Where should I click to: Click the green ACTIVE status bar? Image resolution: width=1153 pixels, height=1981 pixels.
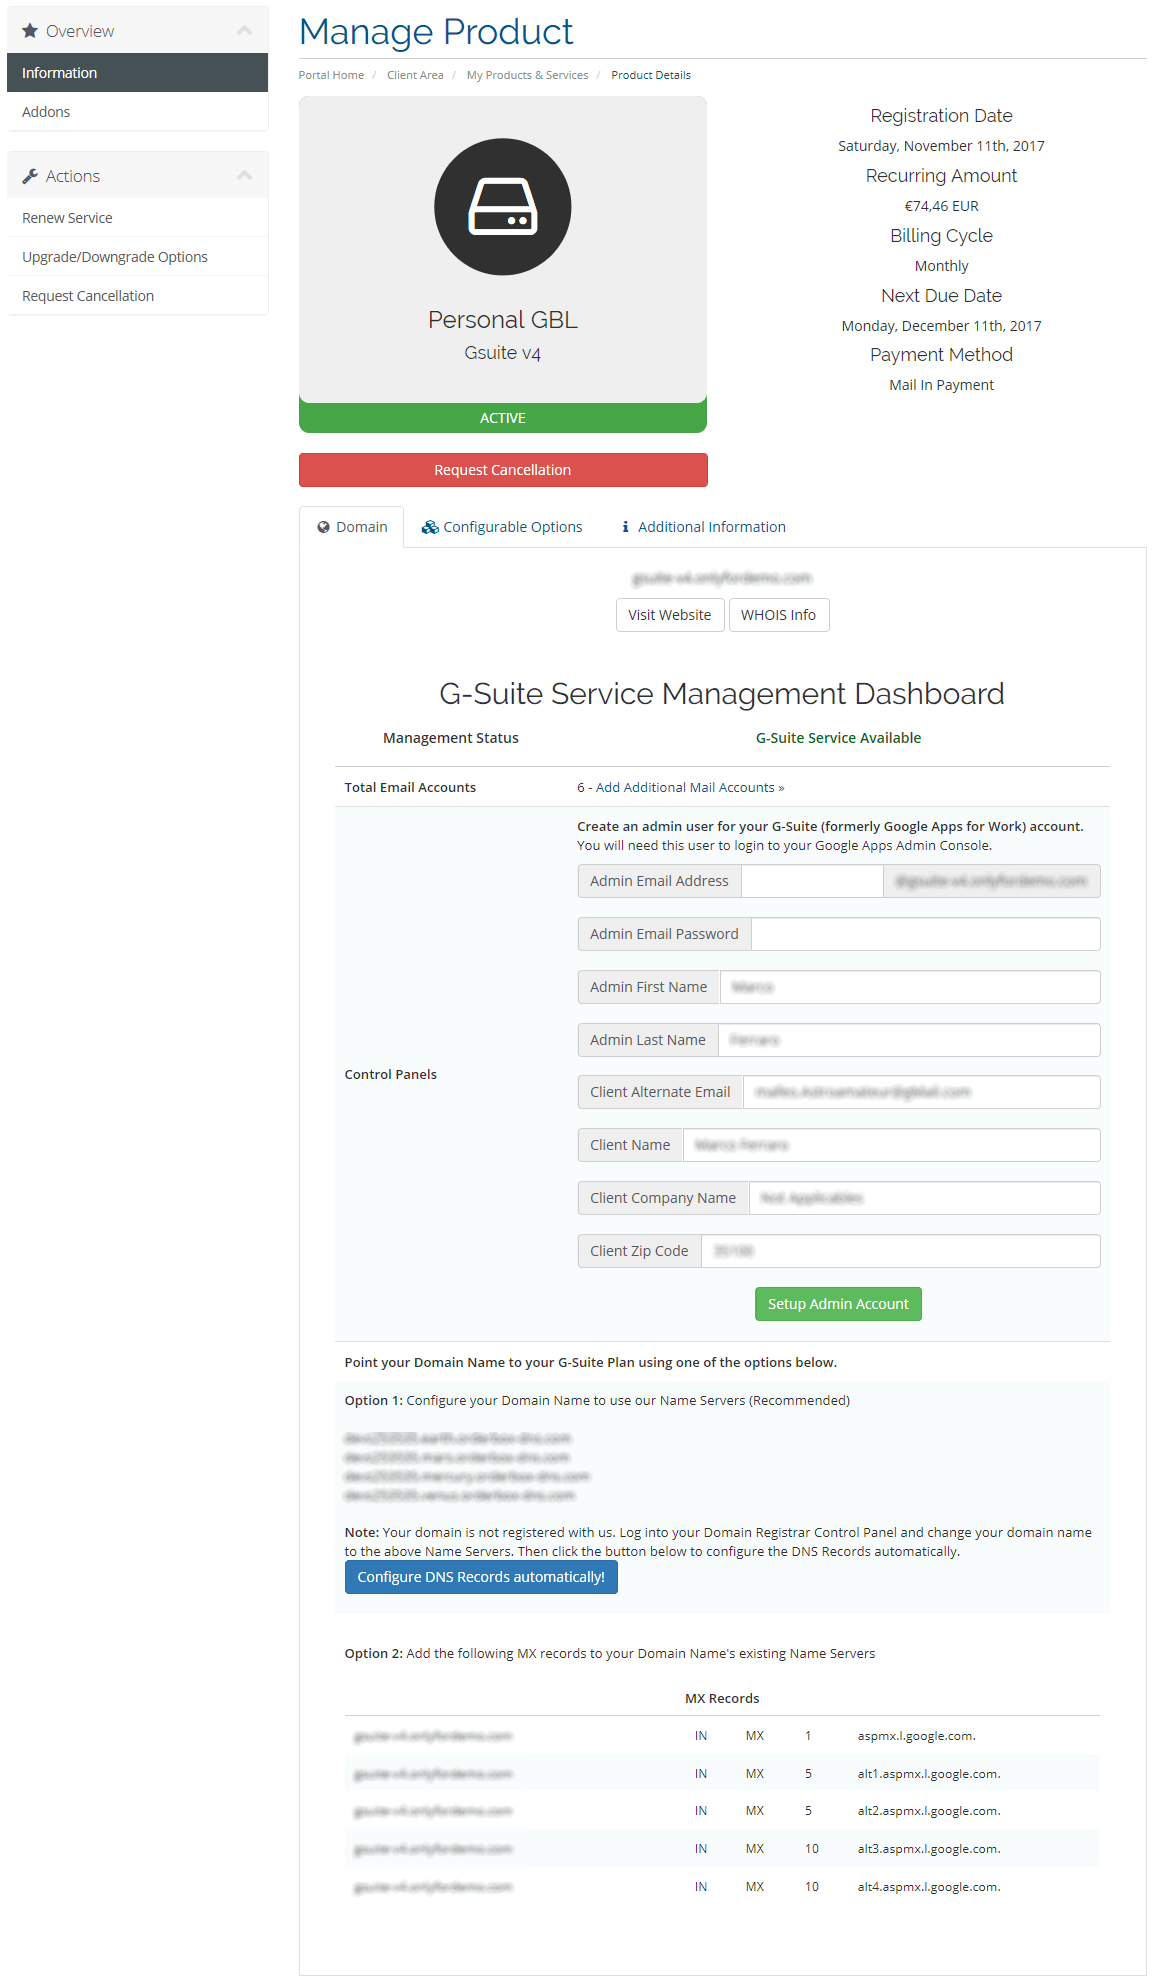point(503,418)
